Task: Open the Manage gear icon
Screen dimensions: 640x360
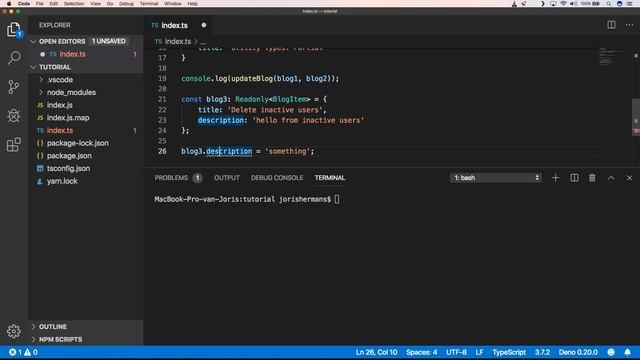Action: click(13, 331)
